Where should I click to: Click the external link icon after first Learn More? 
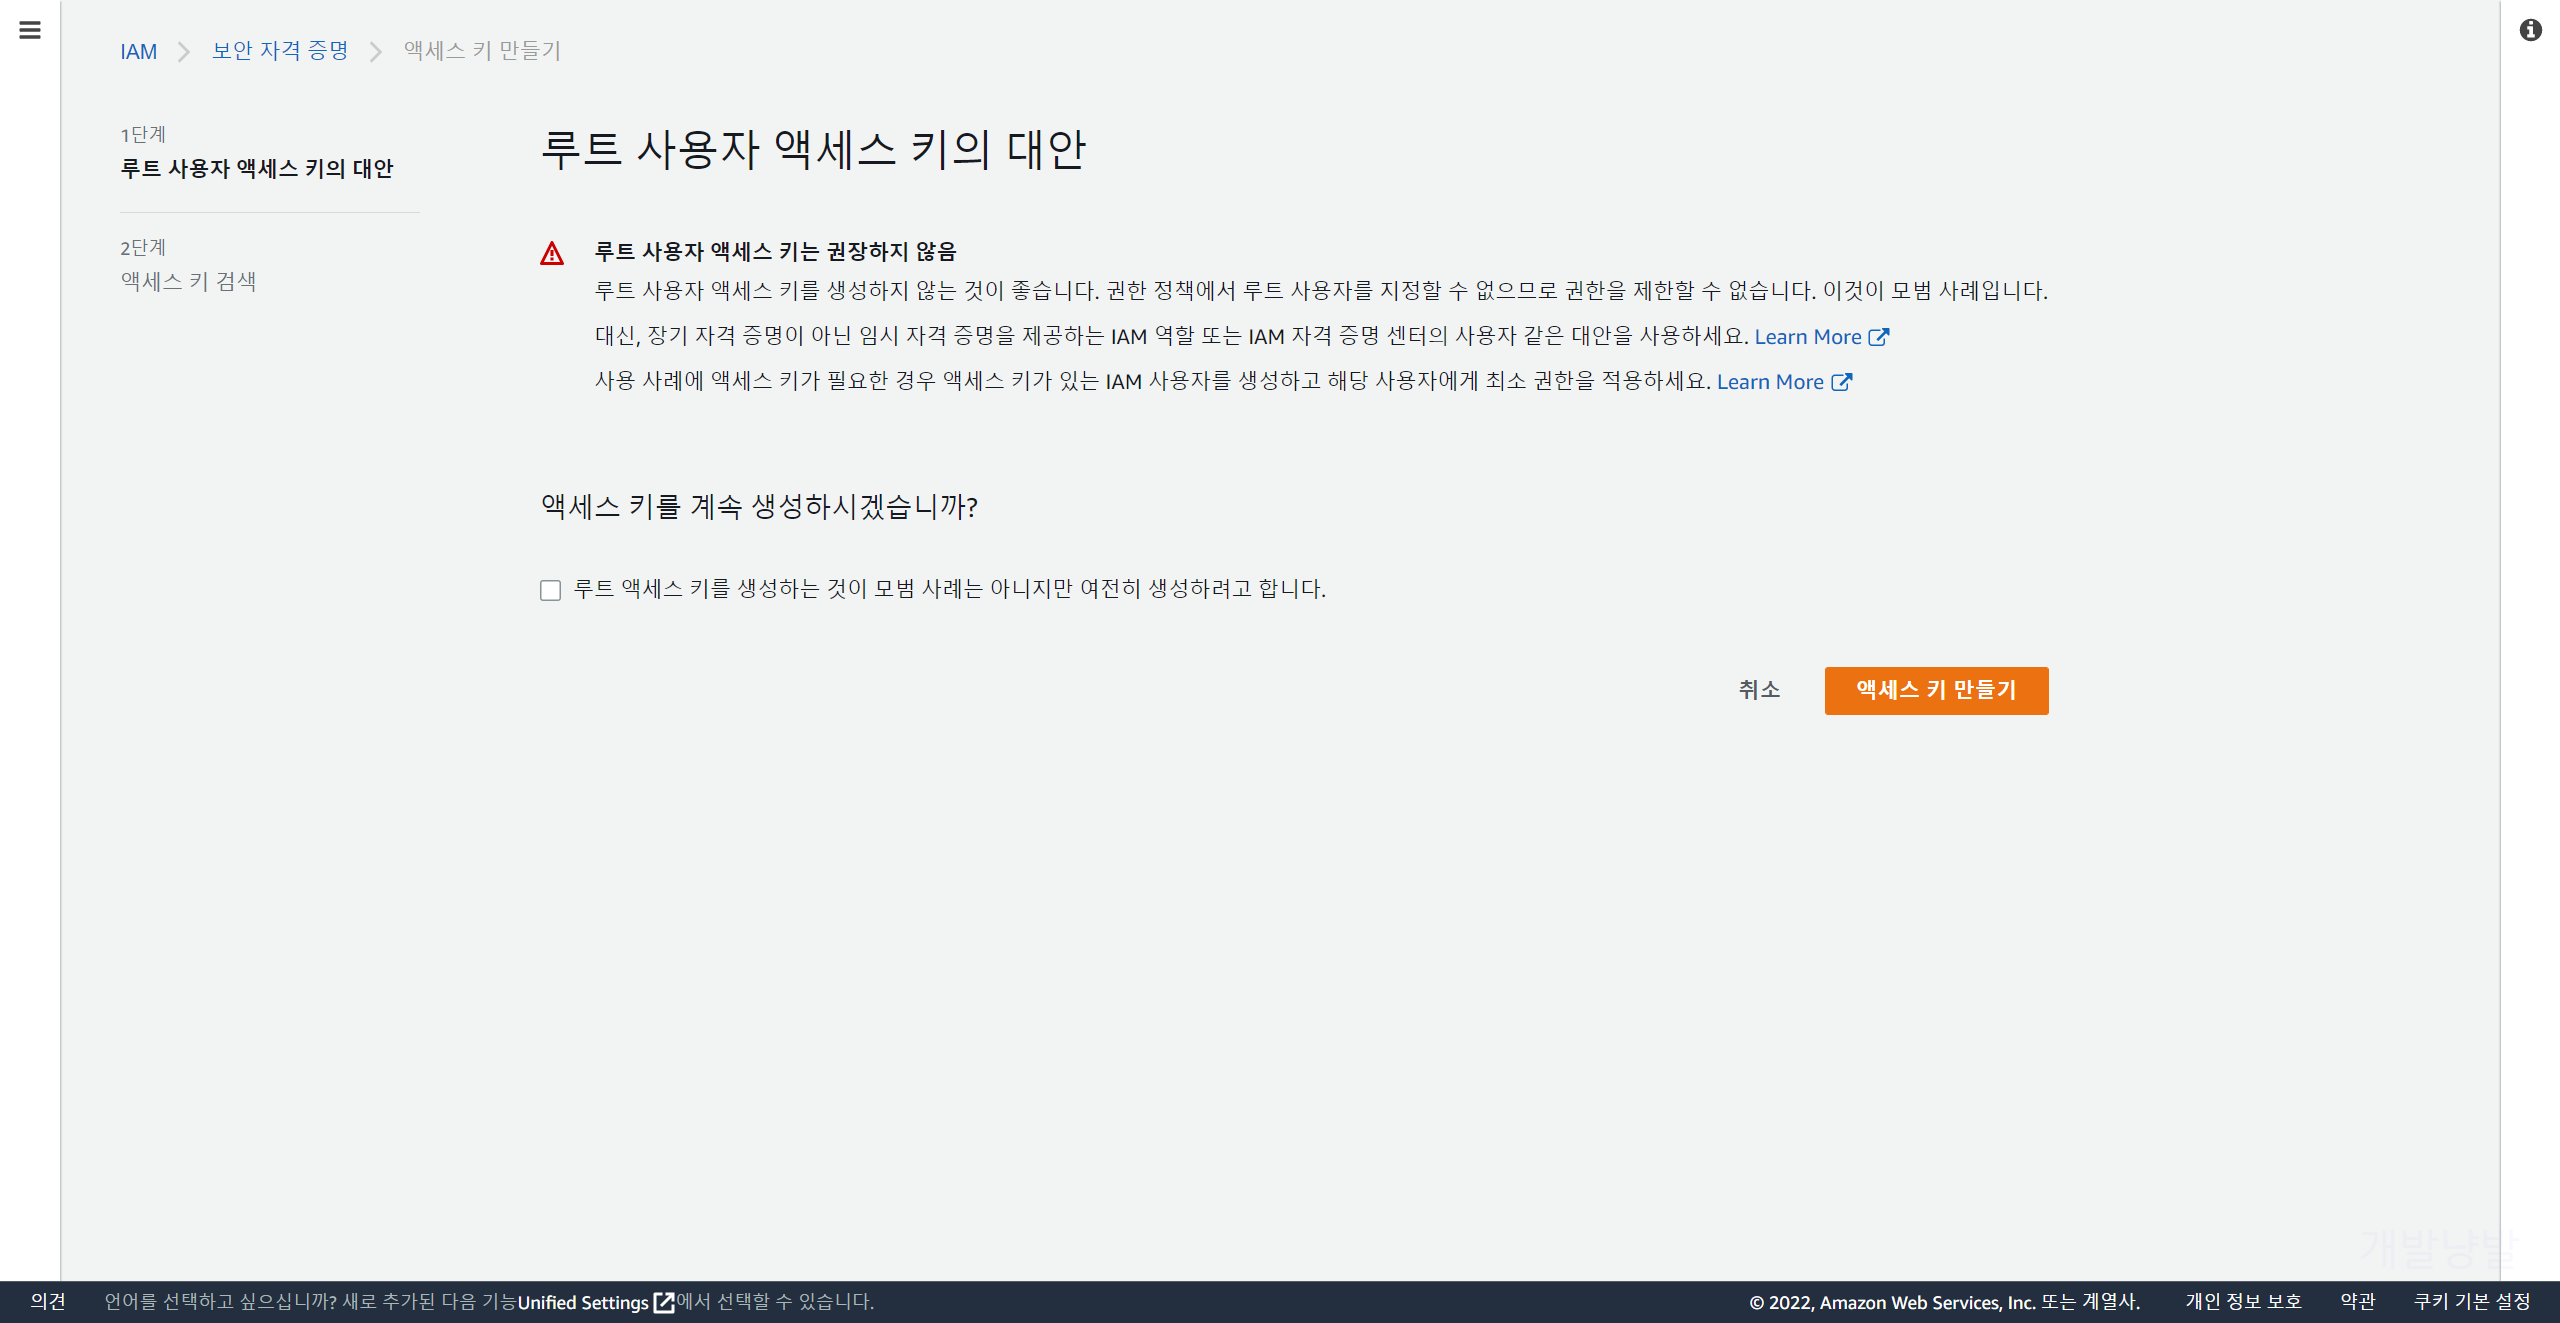1879,337
